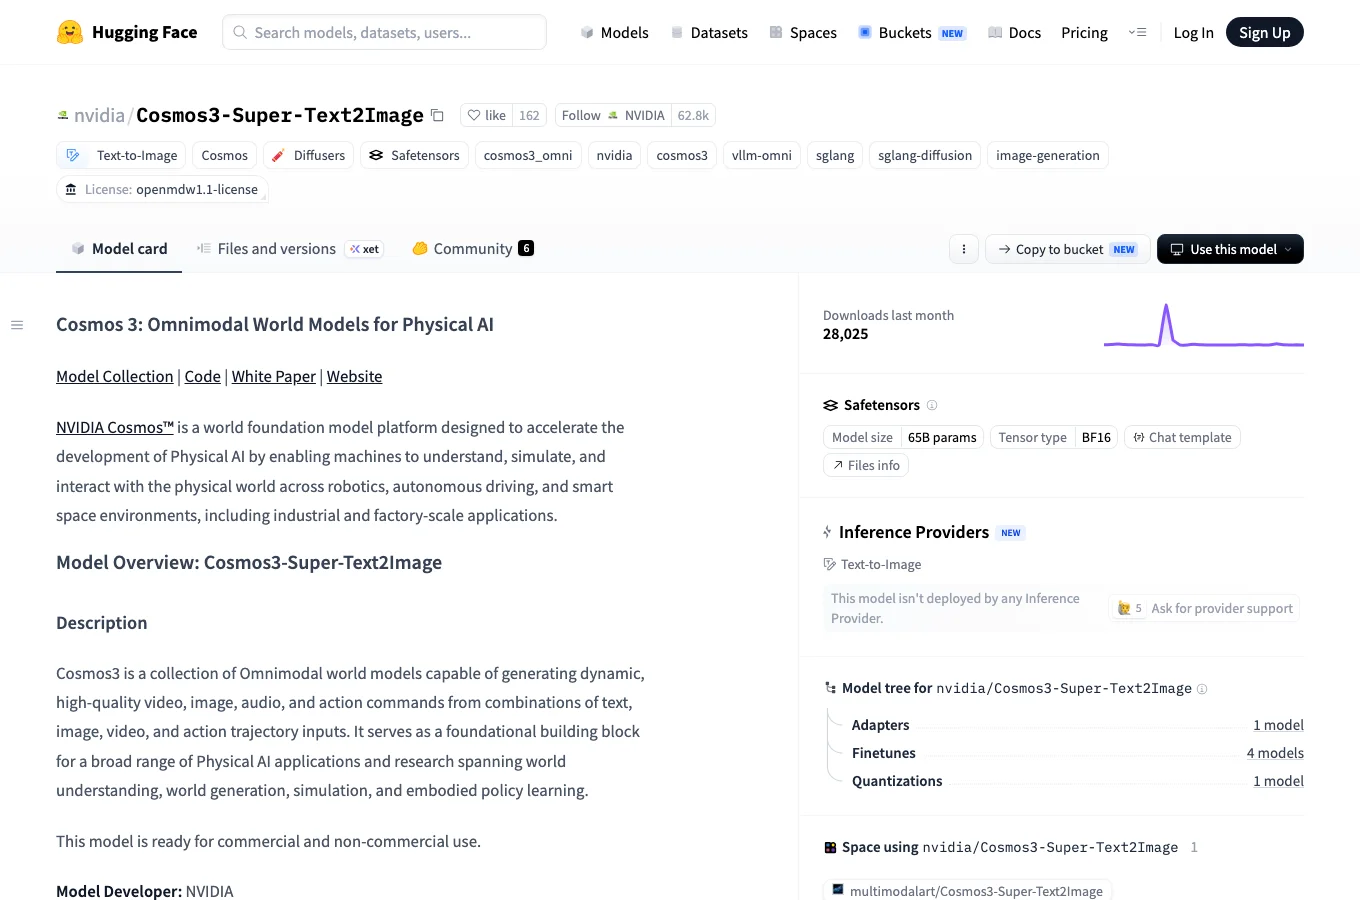The image size is (1360, 900).
Task: Click the Text-to-Image task tag
Action: pyautogui.click(x=121, y=156)
